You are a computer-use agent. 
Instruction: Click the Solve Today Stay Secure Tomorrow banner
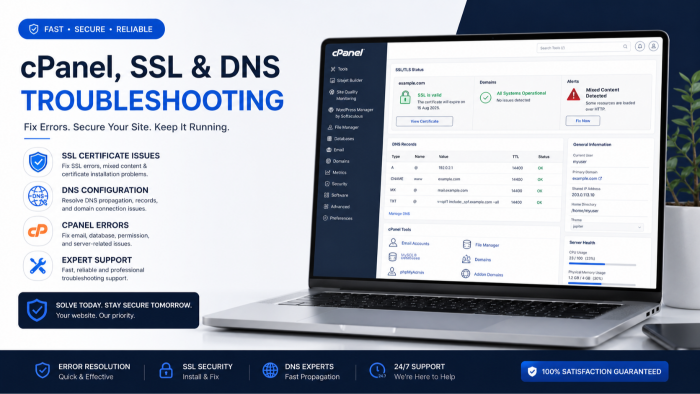[x=108, y=311]
